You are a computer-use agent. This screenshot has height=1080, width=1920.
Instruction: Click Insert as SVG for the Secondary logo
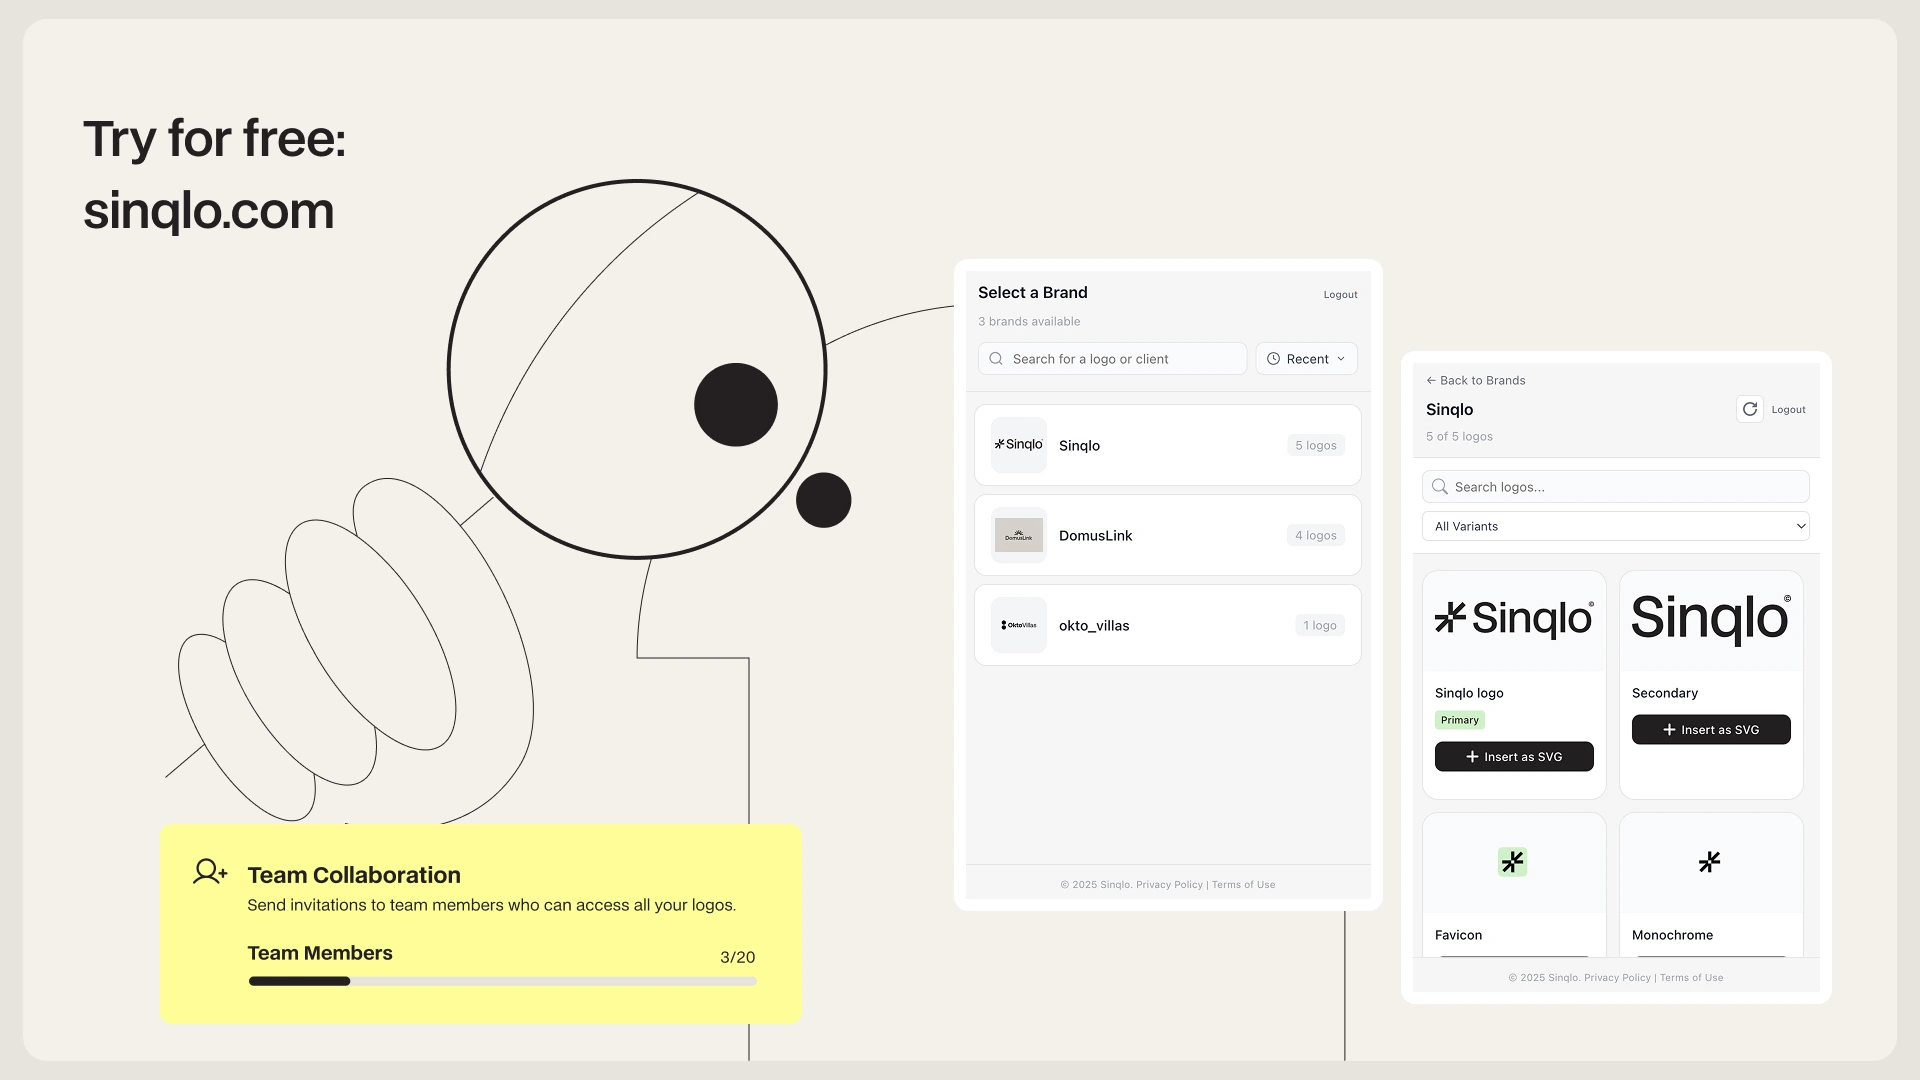click(1710, 729)
